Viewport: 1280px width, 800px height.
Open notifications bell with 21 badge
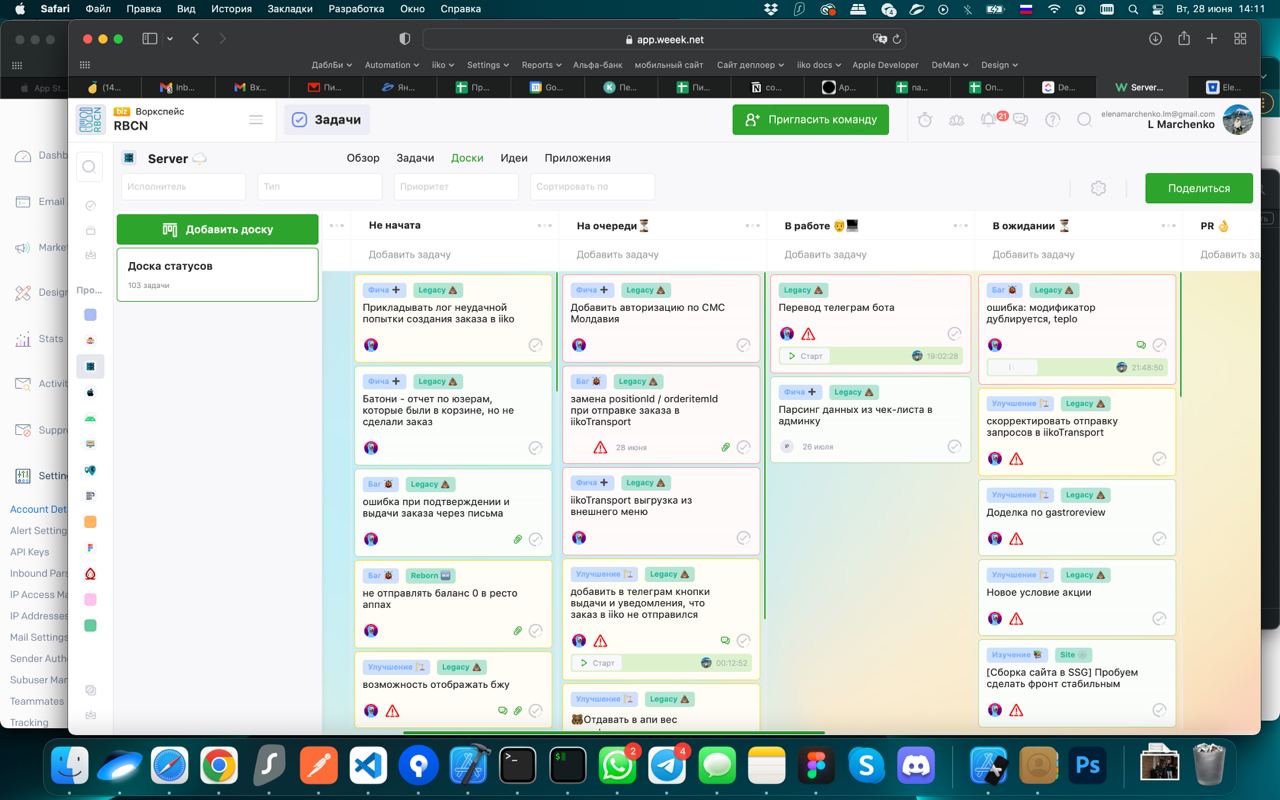tap(988, 120)
